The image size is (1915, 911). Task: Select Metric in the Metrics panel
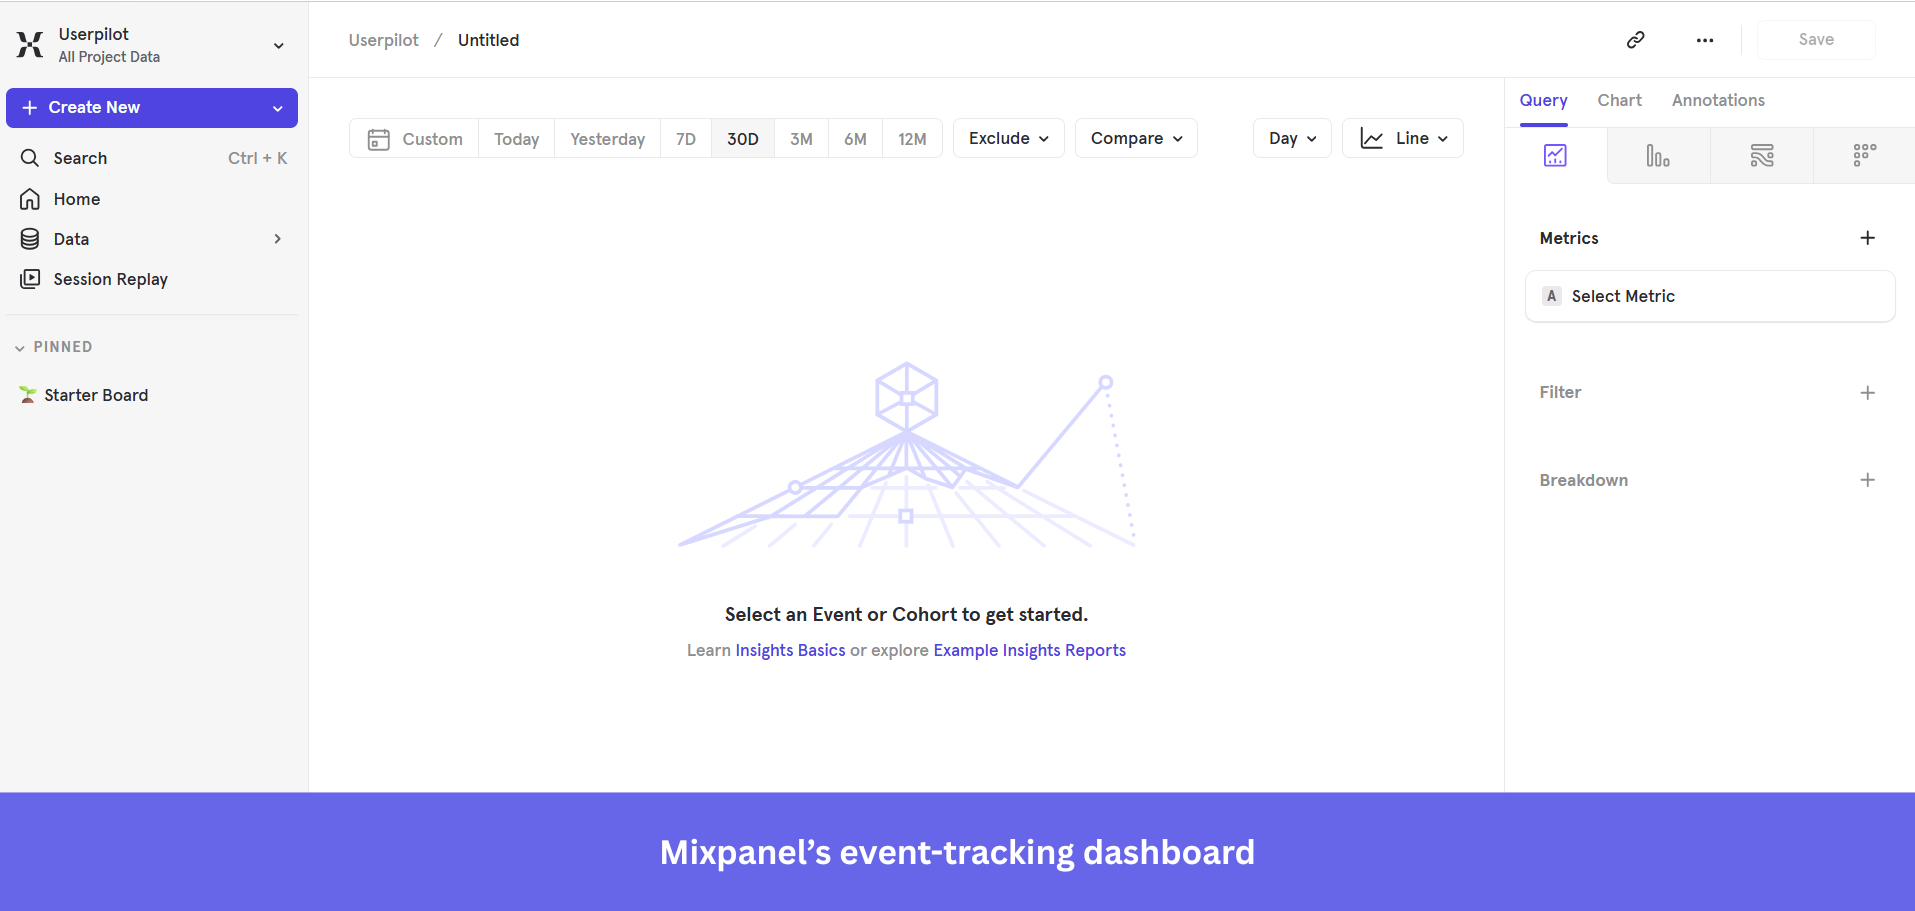tap(1709, 296)
